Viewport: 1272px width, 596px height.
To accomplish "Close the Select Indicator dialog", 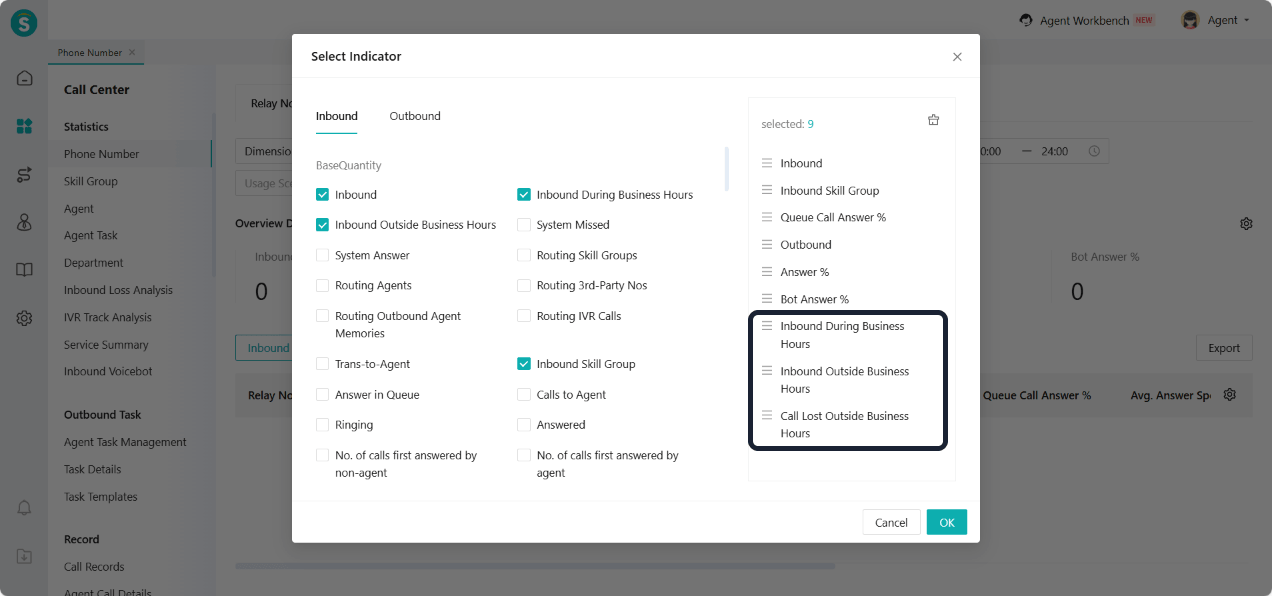I will click(957, 57).
